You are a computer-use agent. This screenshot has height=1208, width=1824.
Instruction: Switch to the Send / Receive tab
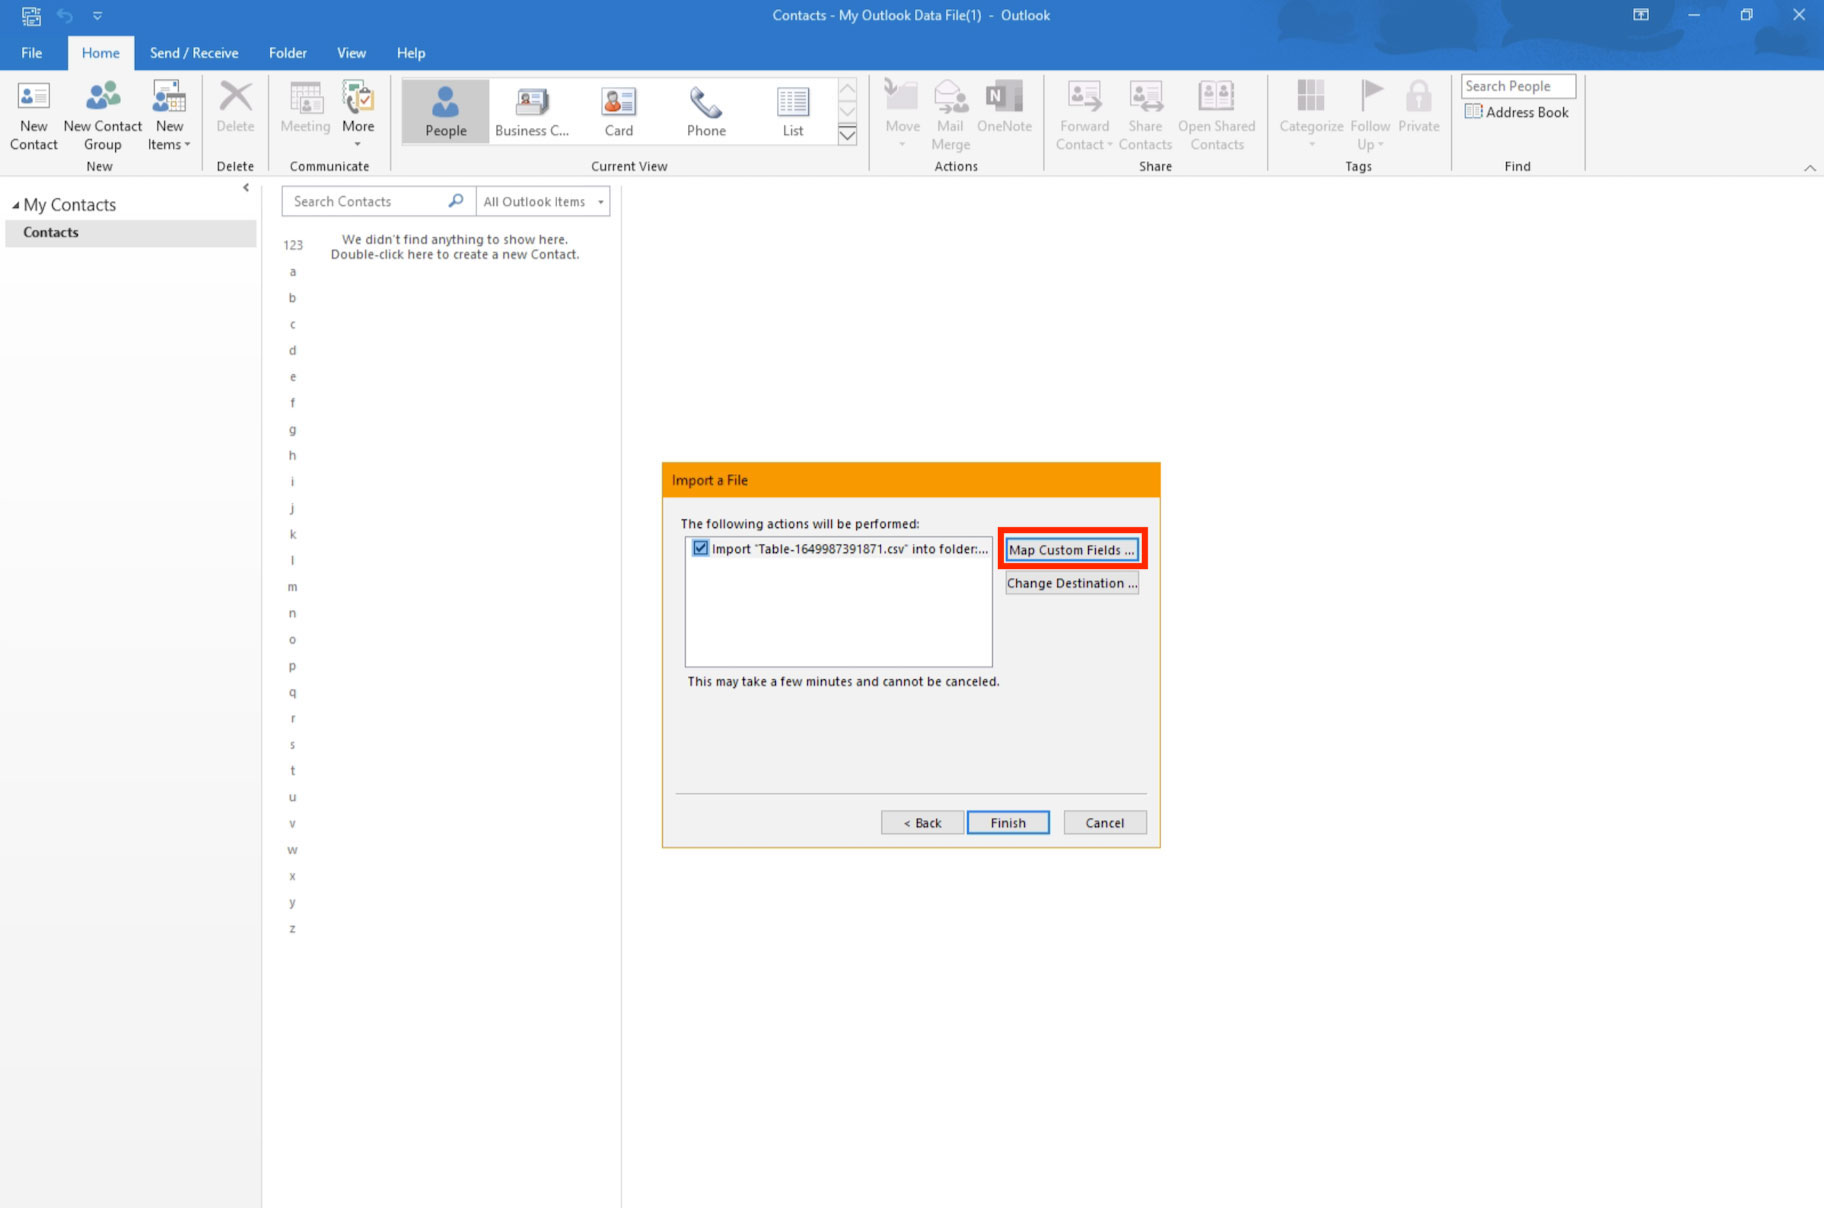click(194, 53)
